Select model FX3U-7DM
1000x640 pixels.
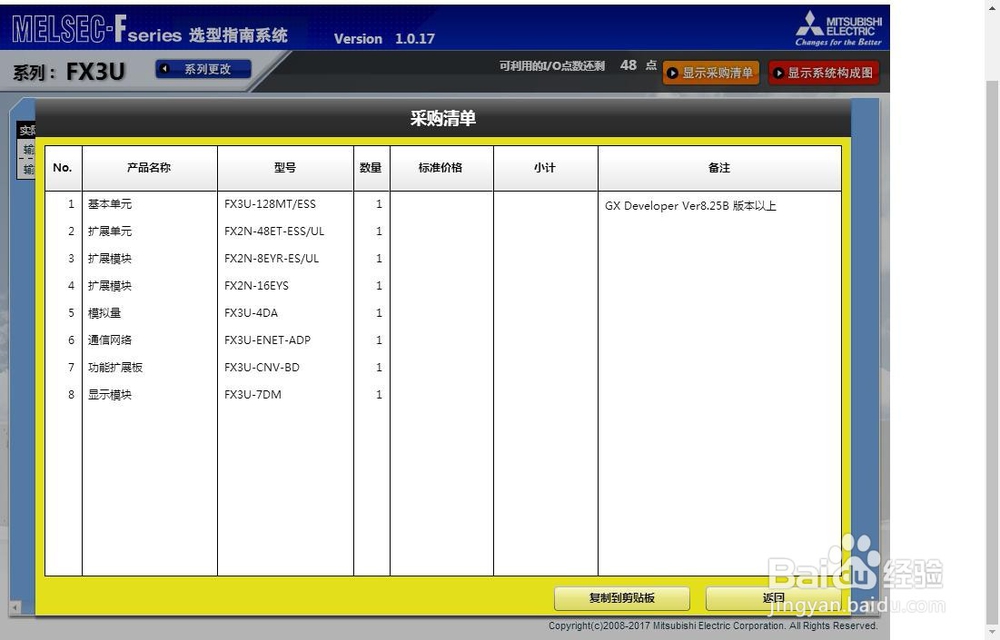point(253,395)
